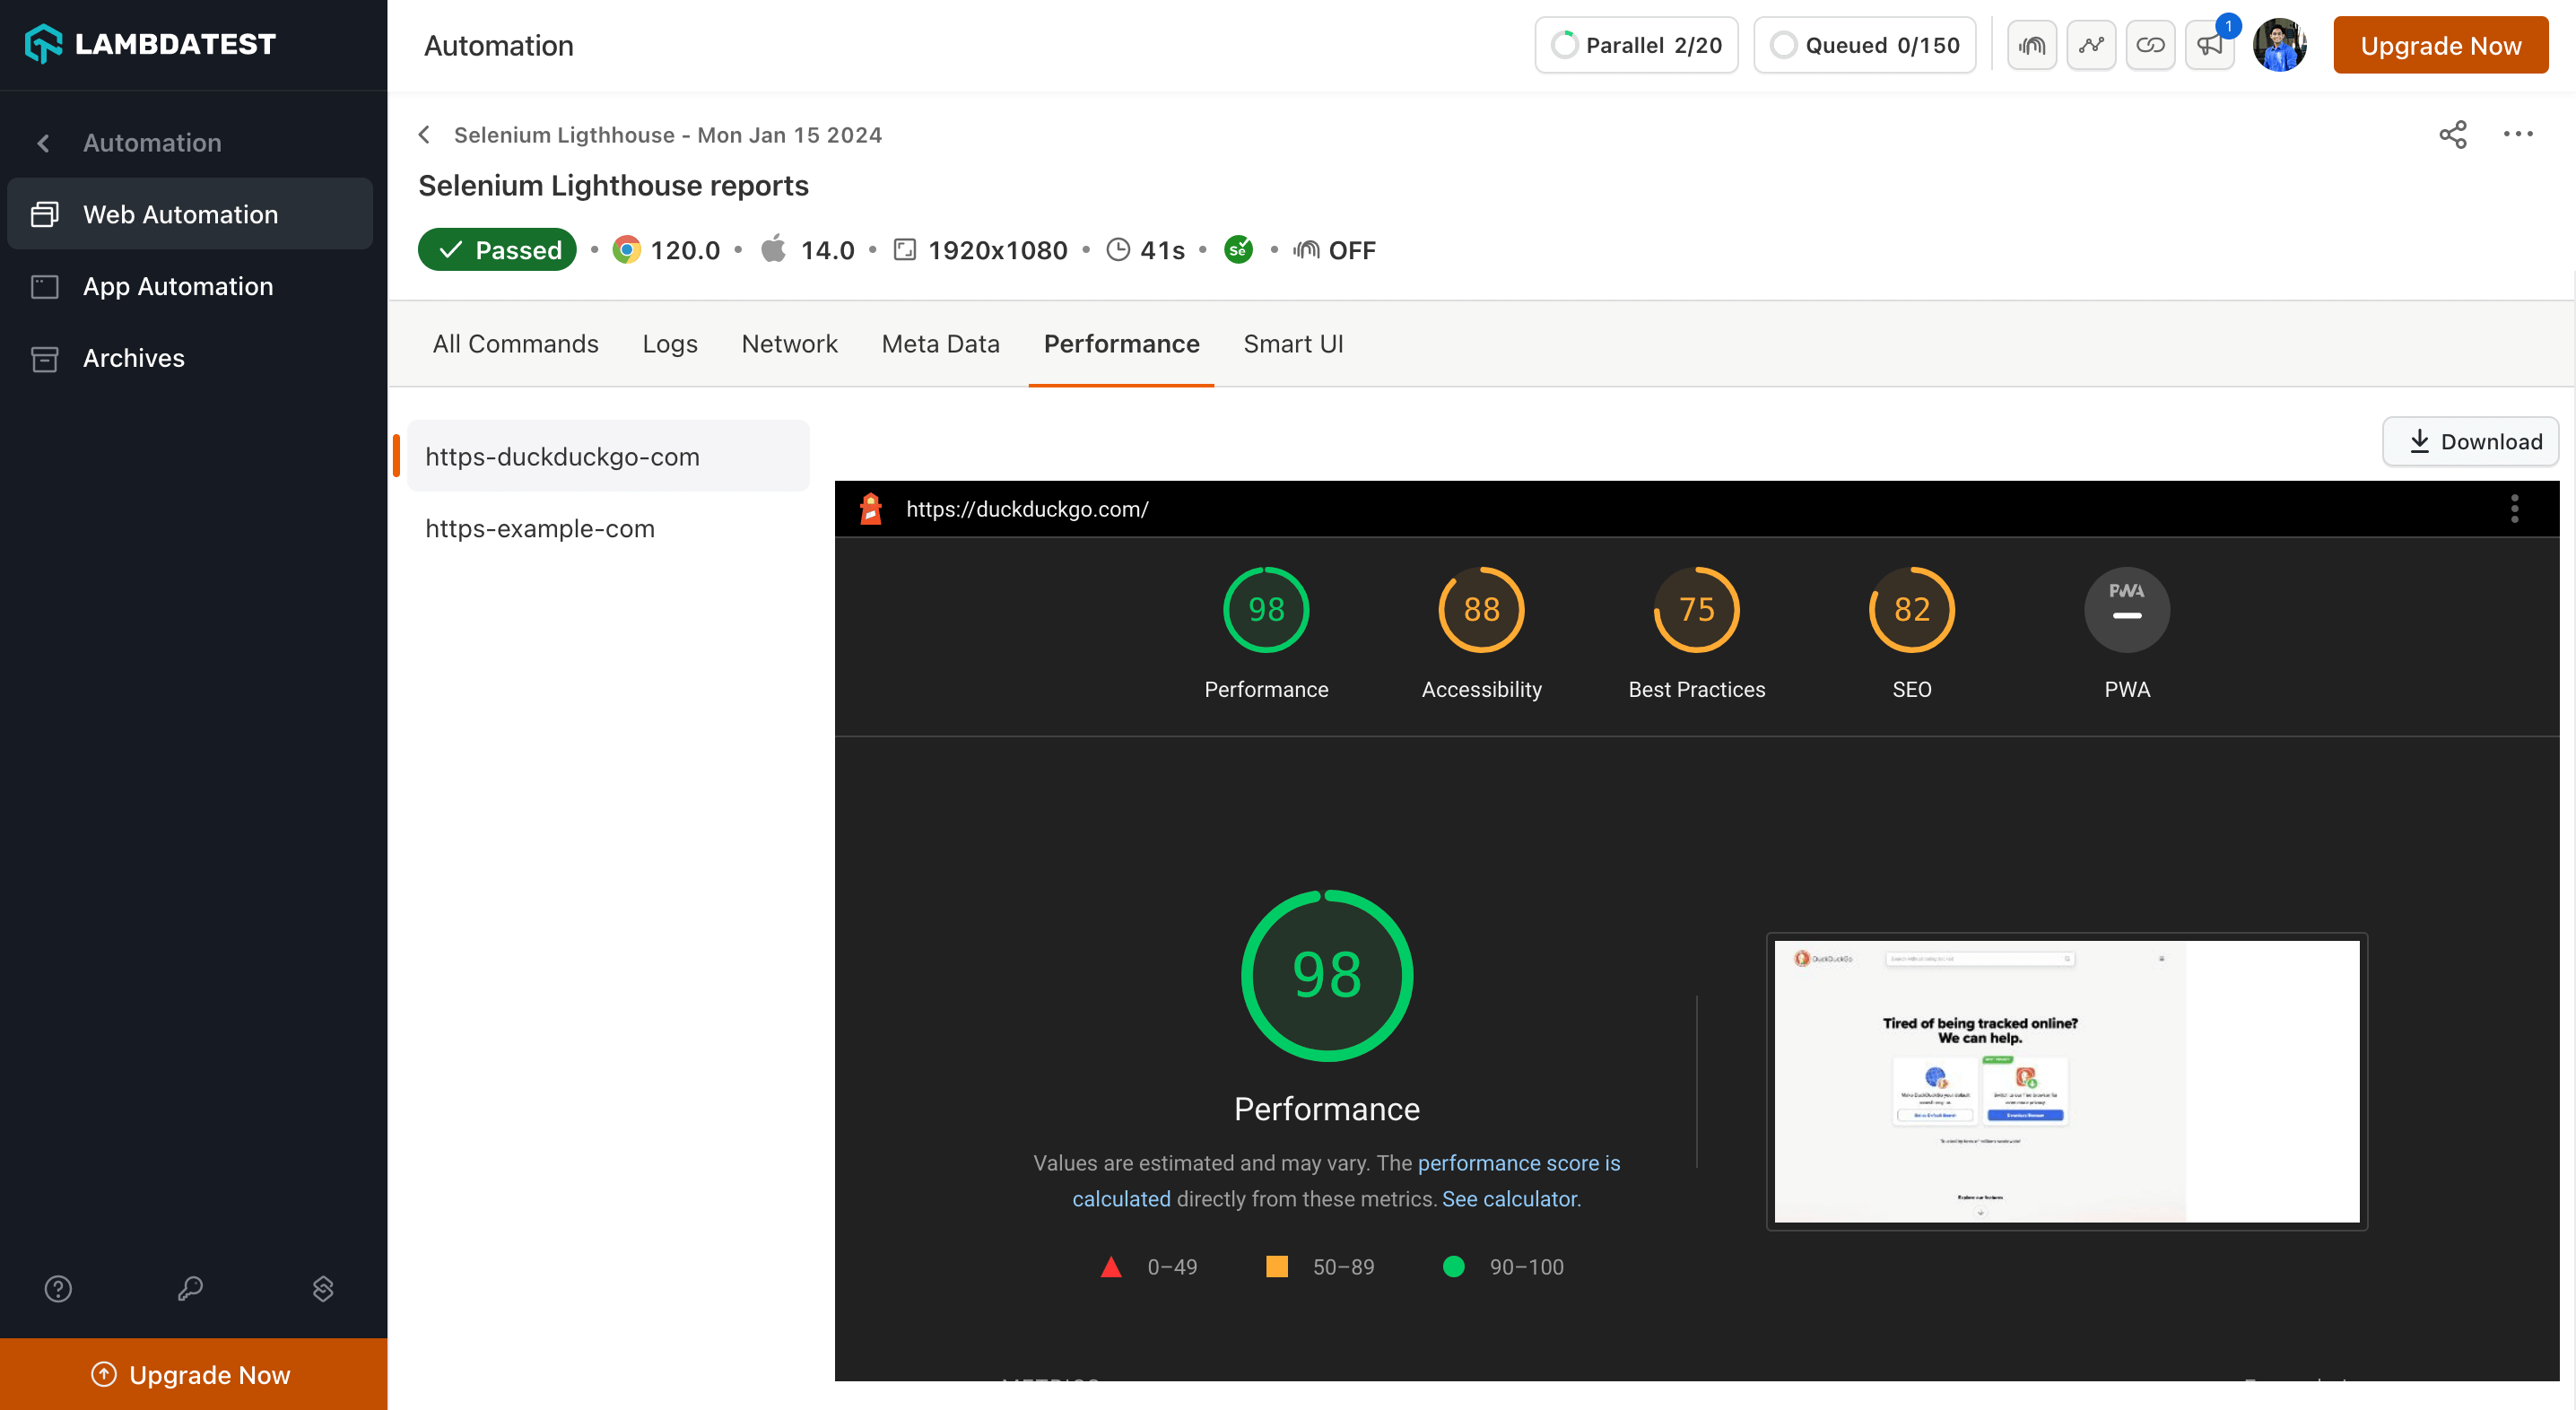
Task: Click the Accessibility 88 score gauge
Action: coord(1481,610)
